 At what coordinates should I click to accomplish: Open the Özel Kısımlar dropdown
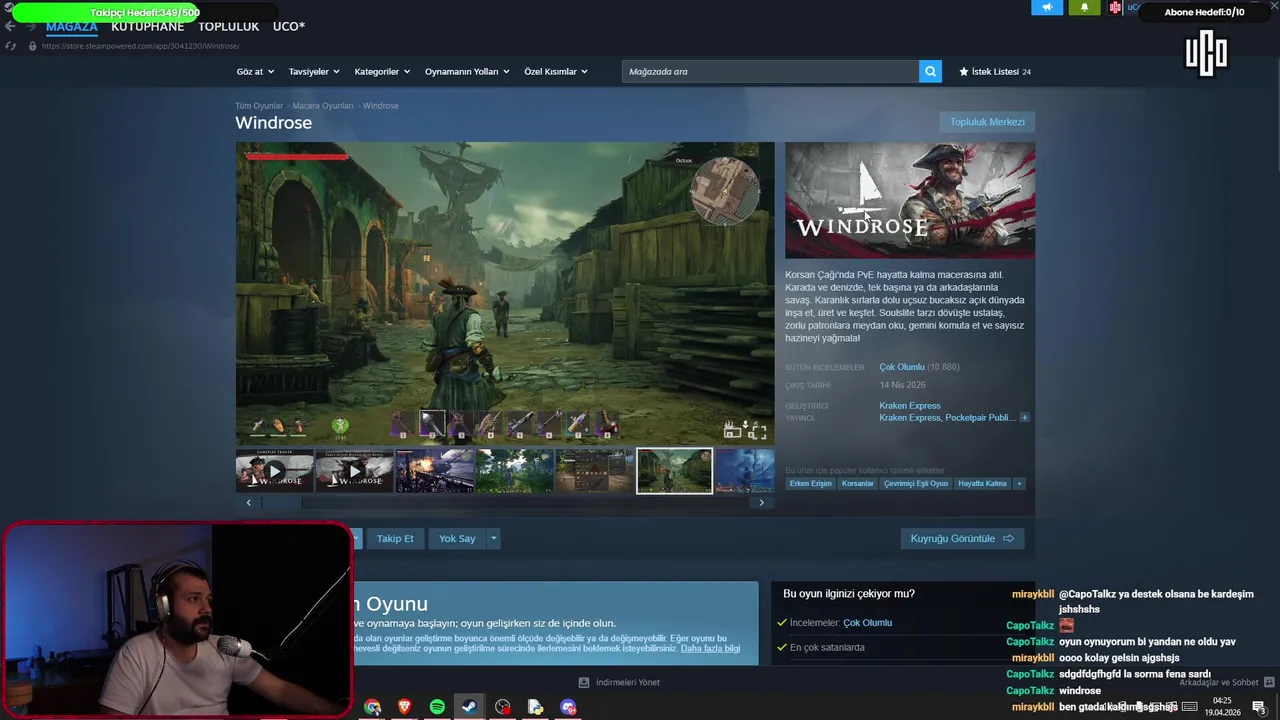click(x=556, y=72)
